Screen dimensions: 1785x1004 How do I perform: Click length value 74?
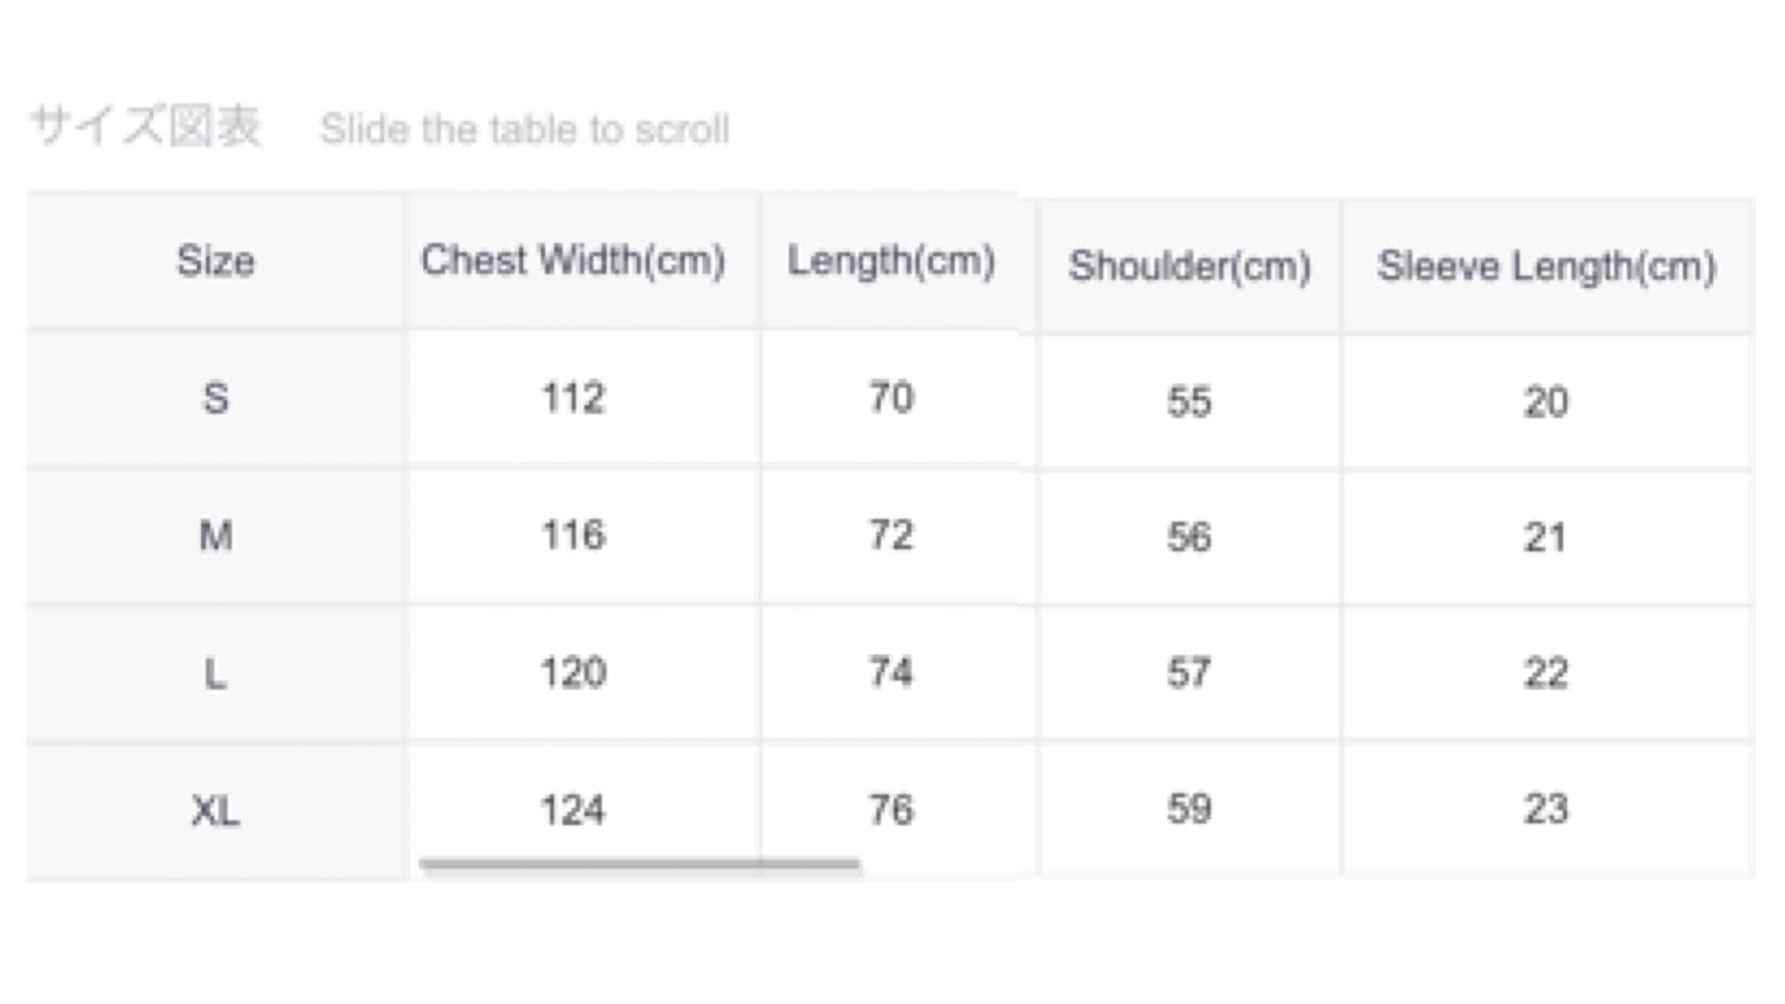point(891,672)
